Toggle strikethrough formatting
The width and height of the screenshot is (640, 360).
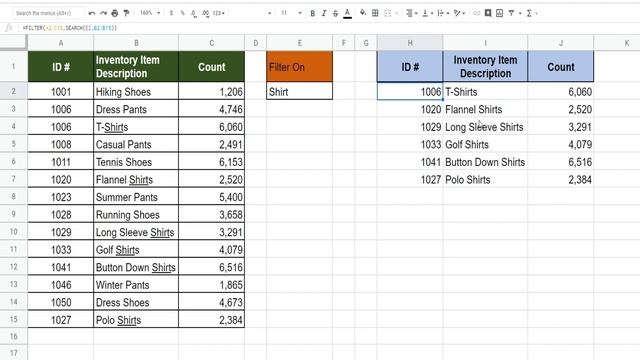(x=336, y=13)
